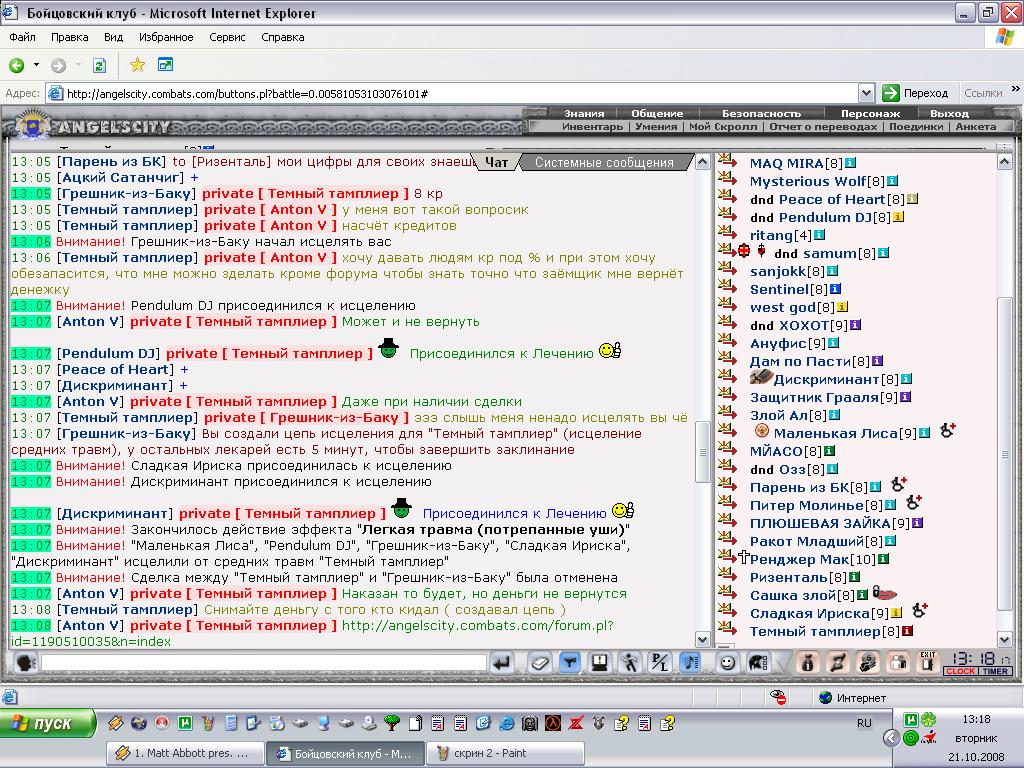The height and width of the screenshot is (768, 1024).
Task: Open the Безопасность game menu
Action: click(761, 114)
